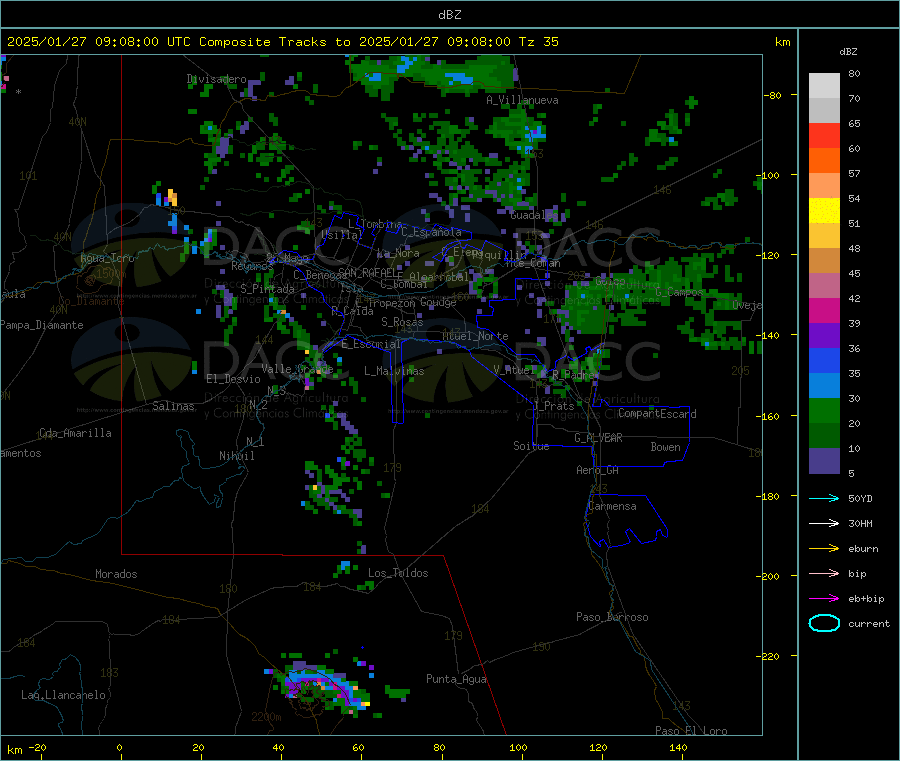
Task: Click the S_Rosas location label
Action: coord(402,322)
